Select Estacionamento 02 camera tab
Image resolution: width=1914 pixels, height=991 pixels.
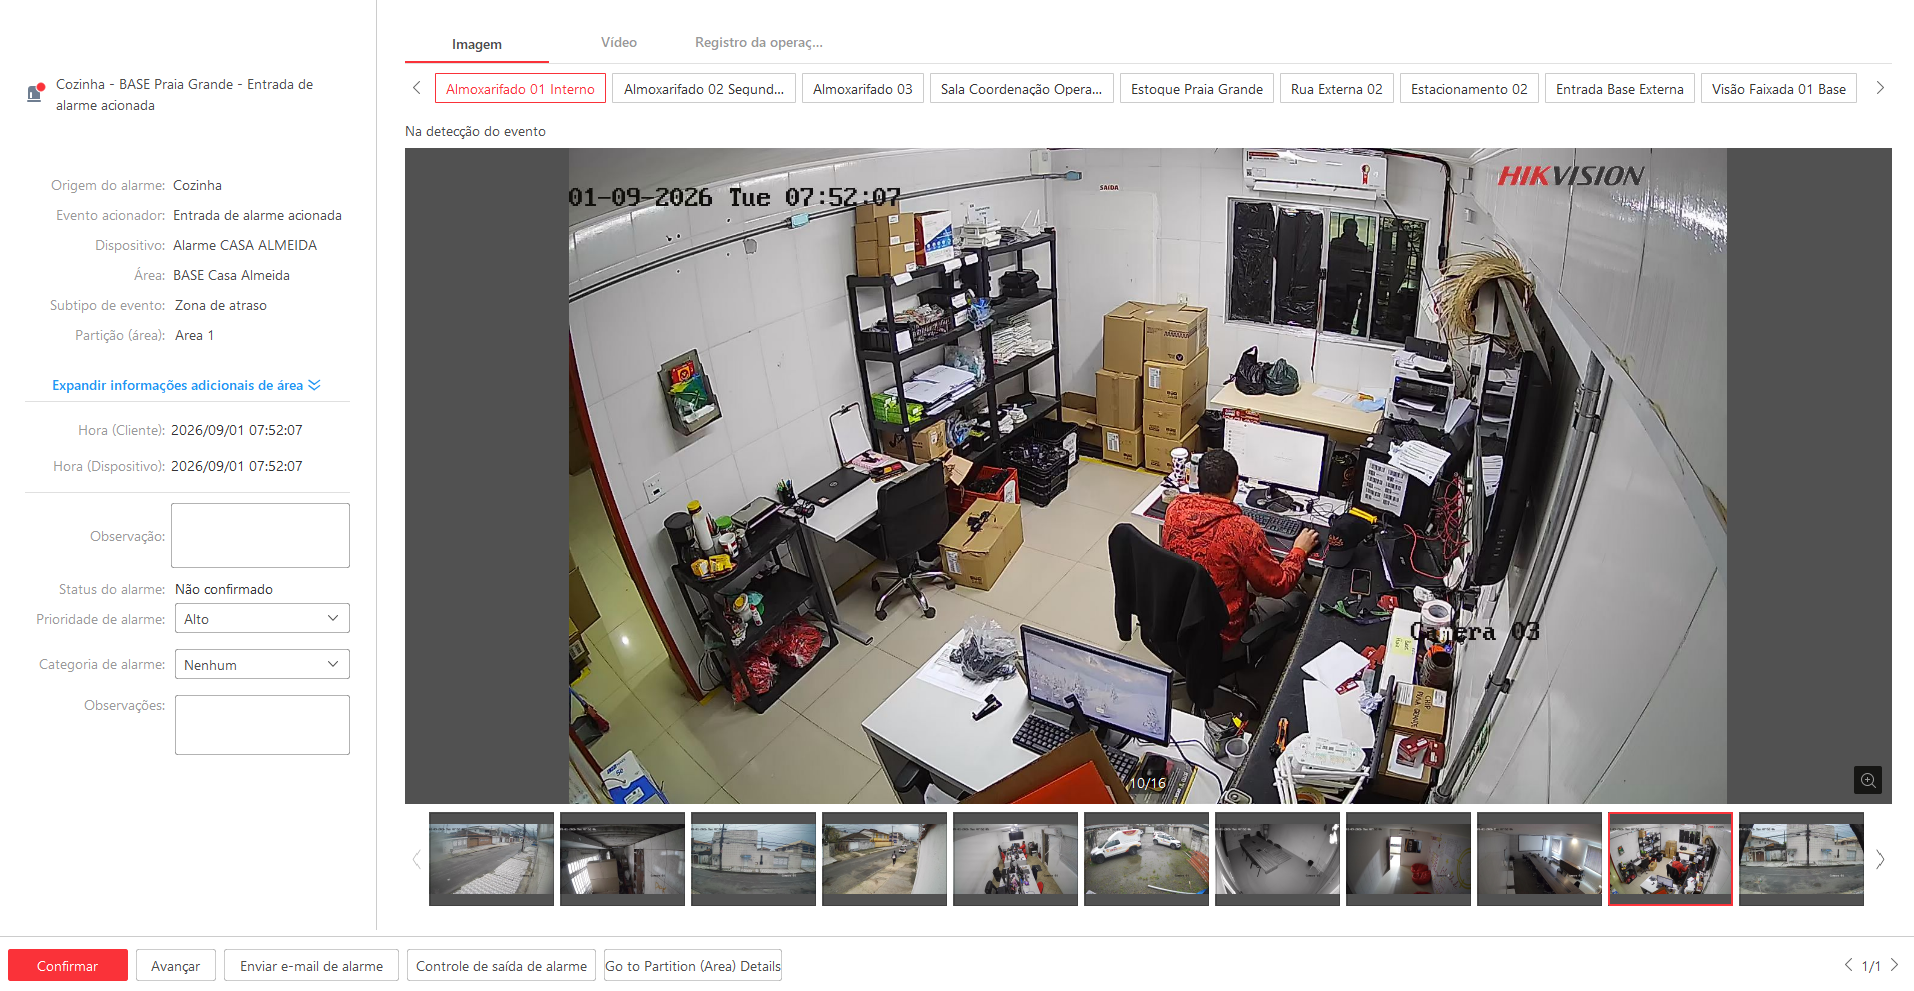pos(1469,89)
